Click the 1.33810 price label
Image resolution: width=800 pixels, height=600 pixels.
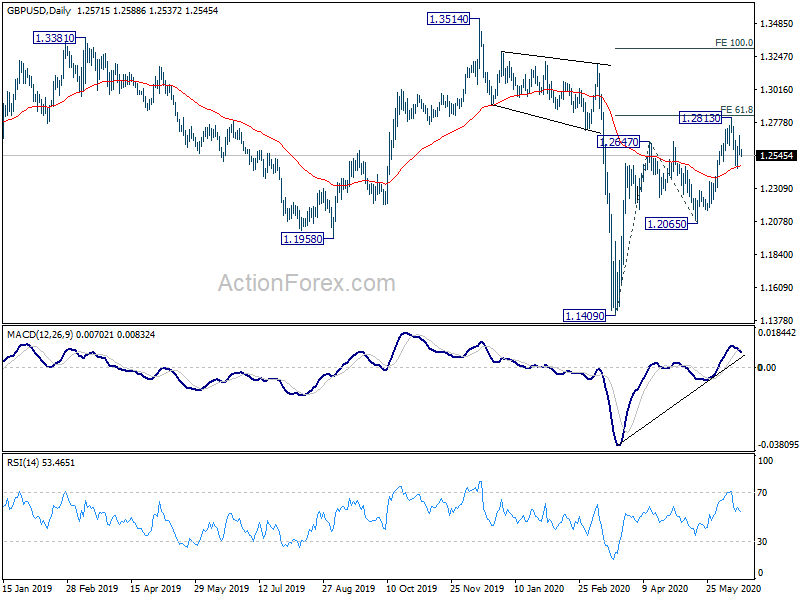[x=55, y=38]
